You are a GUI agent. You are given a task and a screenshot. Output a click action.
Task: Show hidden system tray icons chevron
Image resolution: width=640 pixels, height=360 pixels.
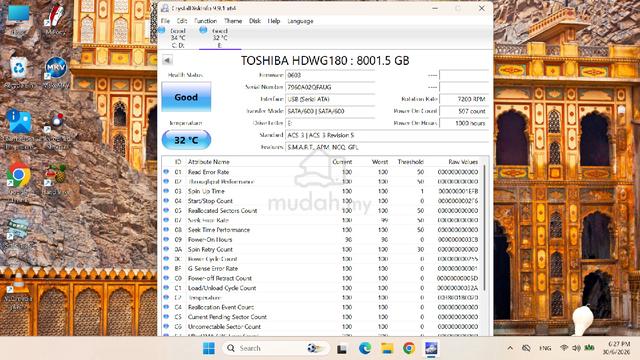[510, 348]
